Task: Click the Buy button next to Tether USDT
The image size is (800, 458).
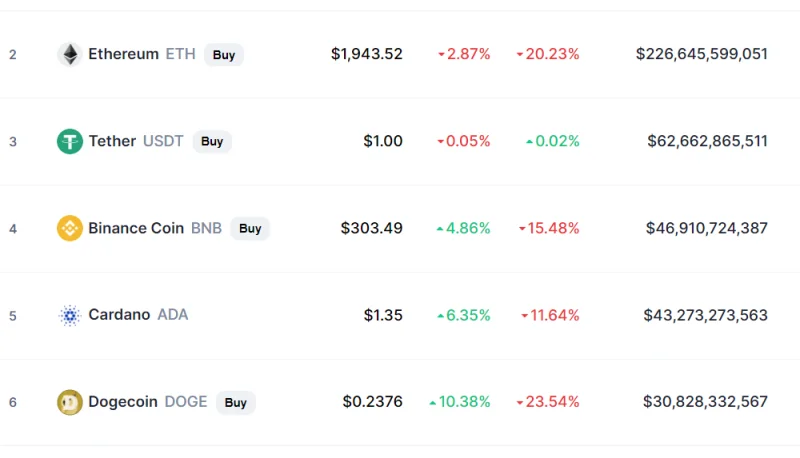Action: 212,141
